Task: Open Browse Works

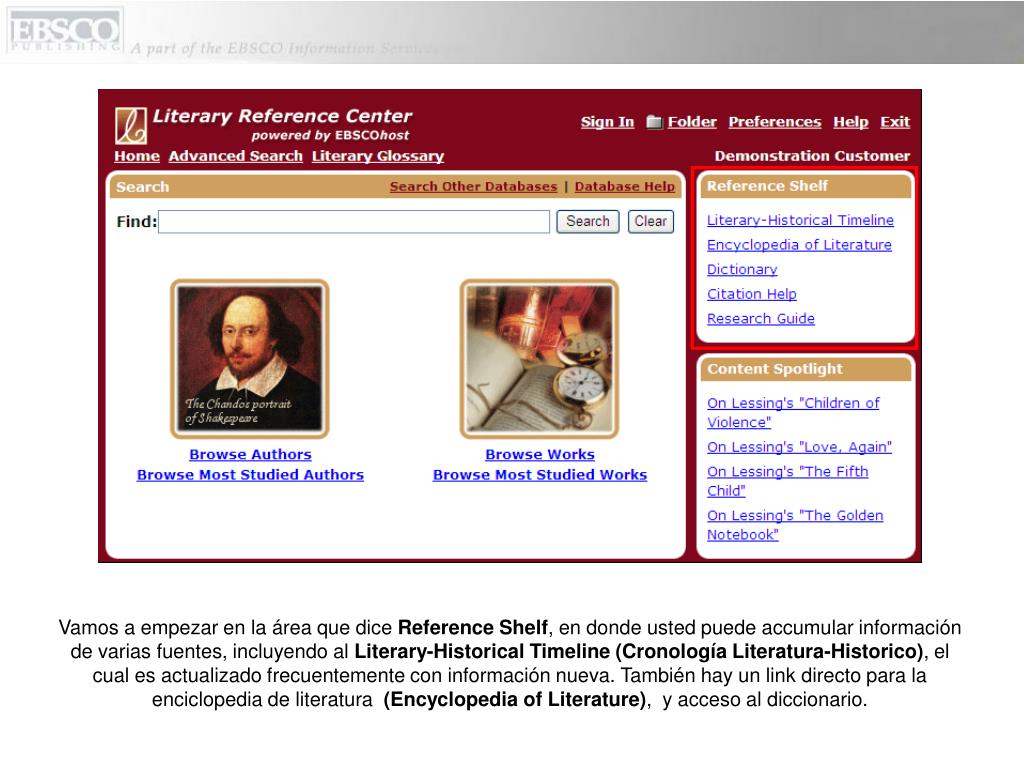Action: click(539, 454)
